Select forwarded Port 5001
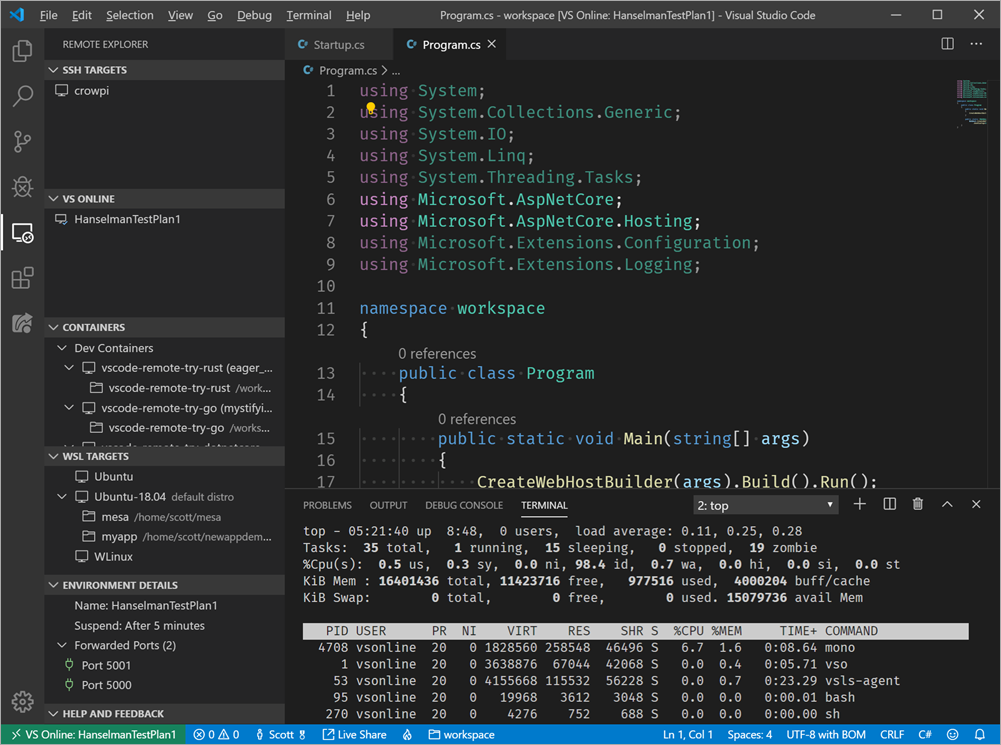 (x=165, y=665)
